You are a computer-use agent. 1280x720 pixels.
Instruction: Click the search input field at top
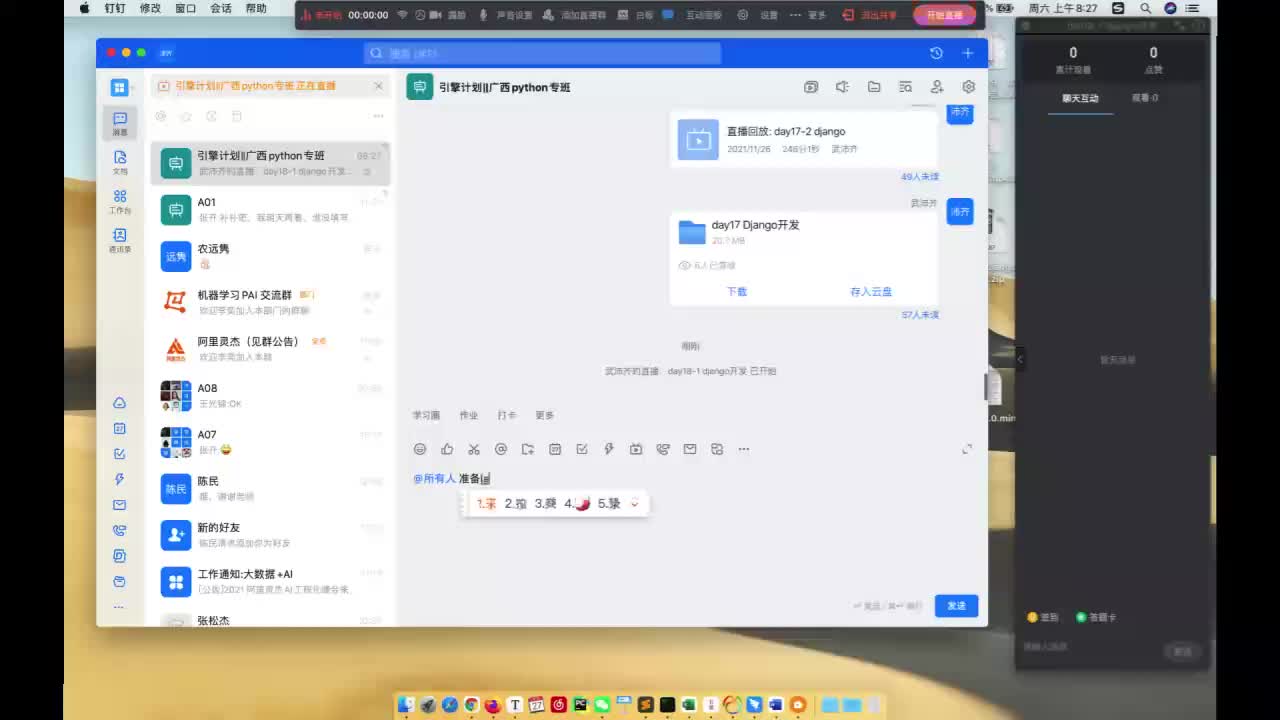click(543, 53)
